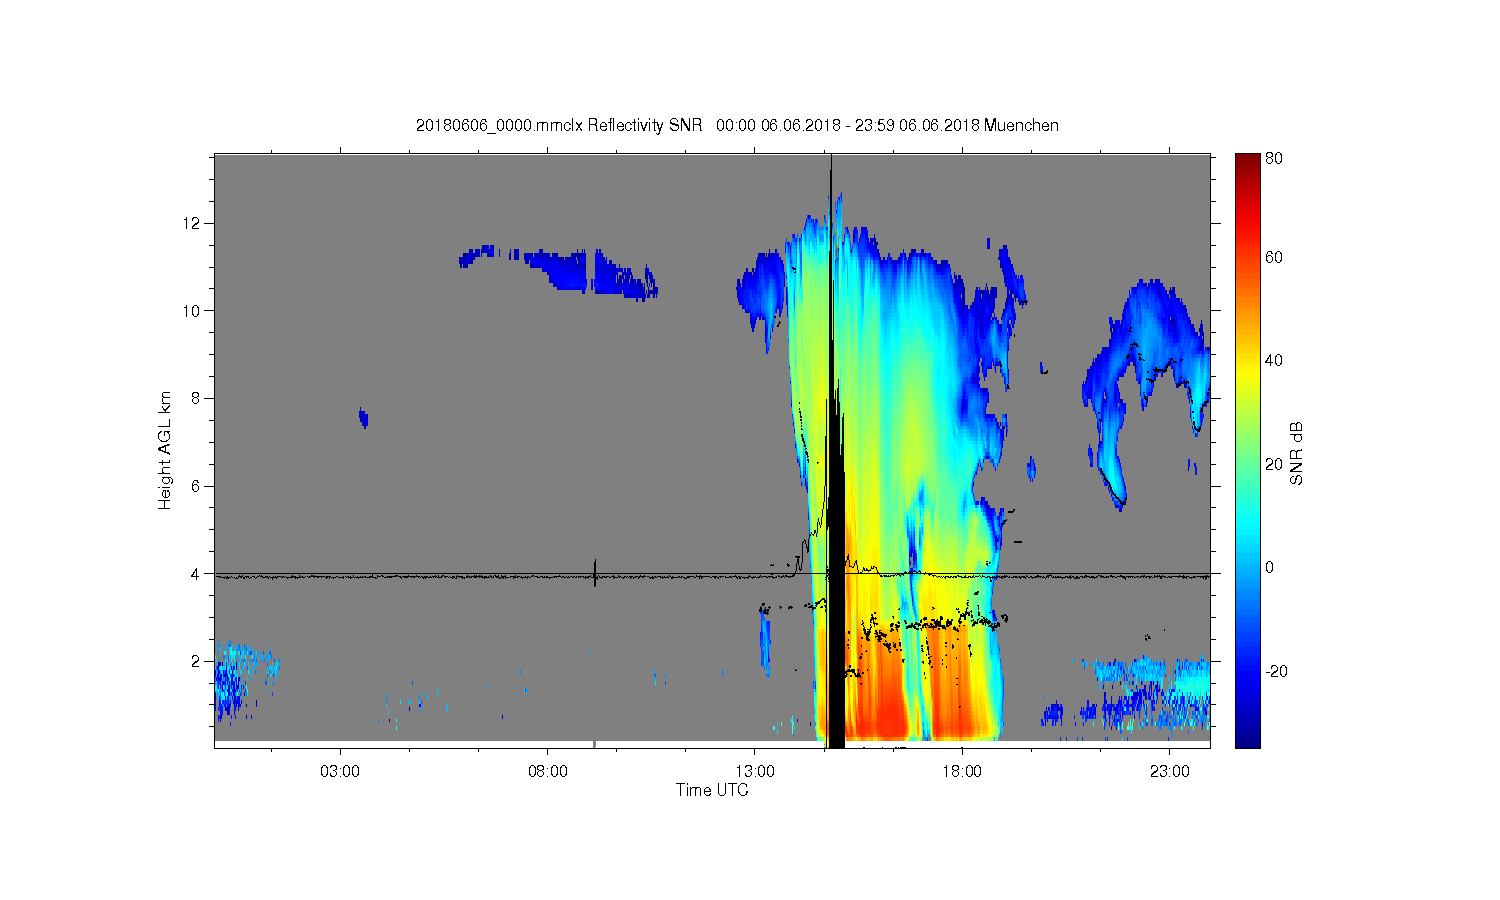Click the spike on the 4 km line near 09:00

[x=595, y=573]
